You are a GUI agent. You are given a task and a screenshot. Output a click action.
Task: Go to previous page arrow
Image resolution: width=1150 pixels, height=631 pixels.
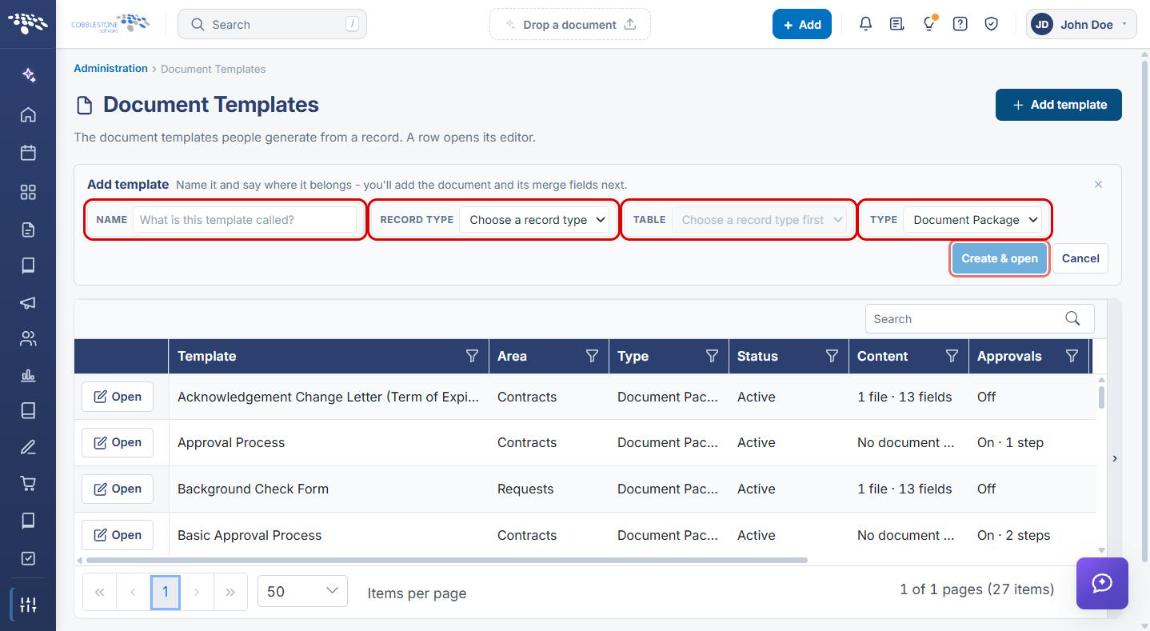click(x=133, y=591)
